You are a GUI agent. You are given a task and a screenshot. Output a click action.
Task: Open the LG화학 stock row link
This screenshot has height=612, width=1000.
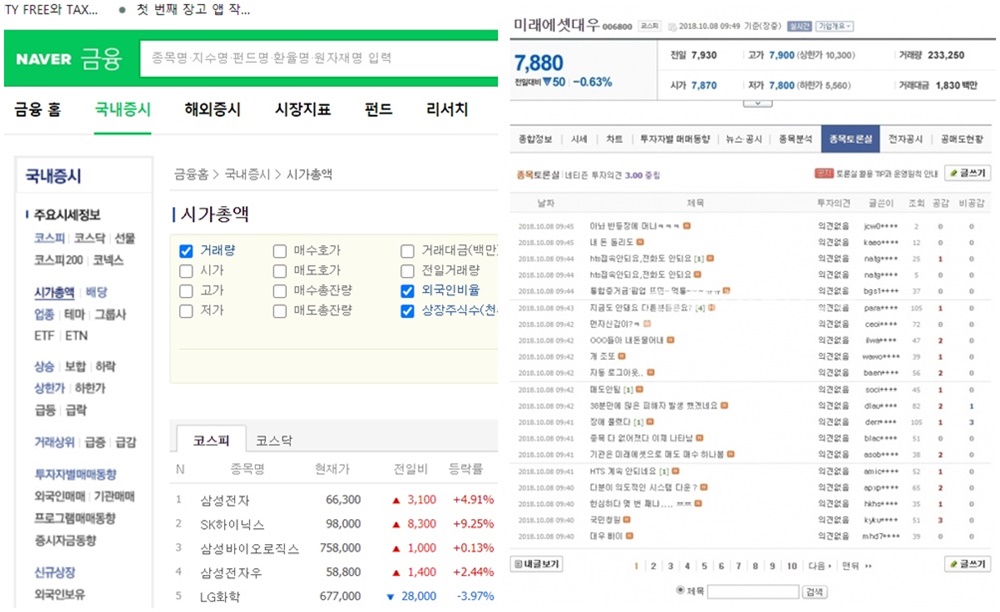pos(220,597)
